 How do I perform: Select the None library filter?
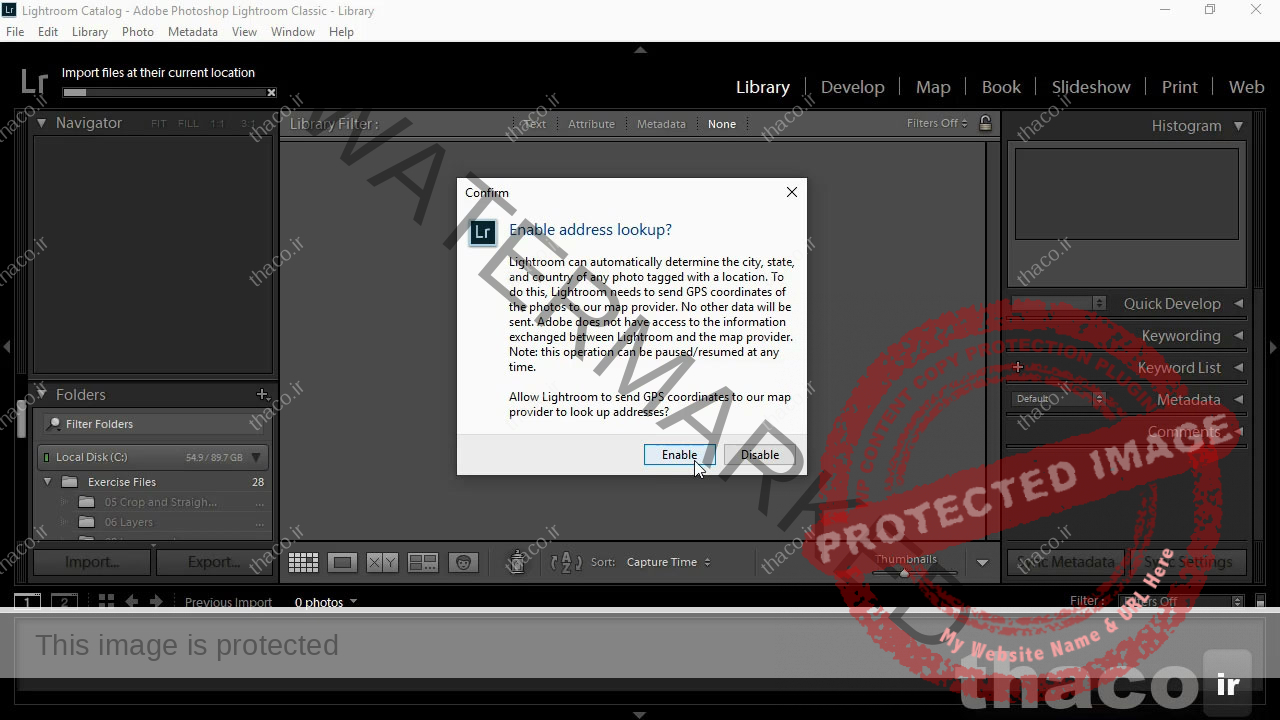pyautogui.click(x=722, y=124)
